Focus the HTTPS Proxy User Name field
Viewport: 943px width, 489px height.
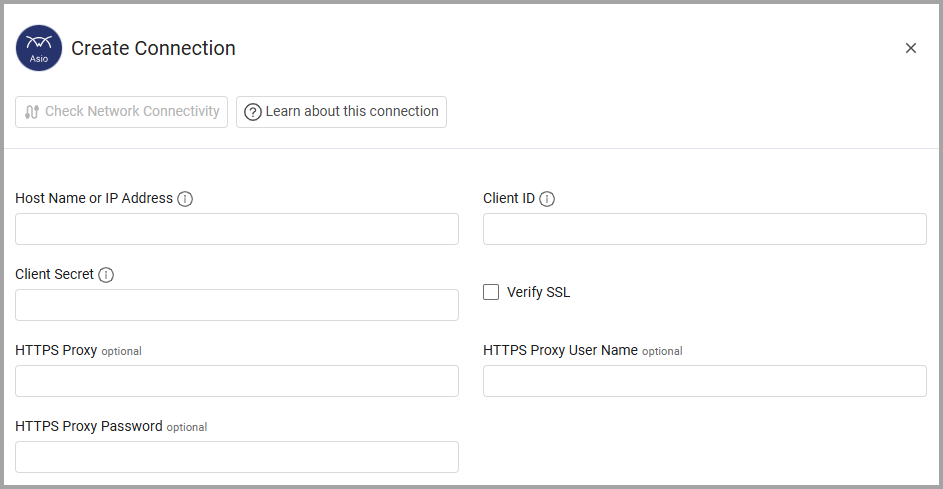(x=704, y=381)
